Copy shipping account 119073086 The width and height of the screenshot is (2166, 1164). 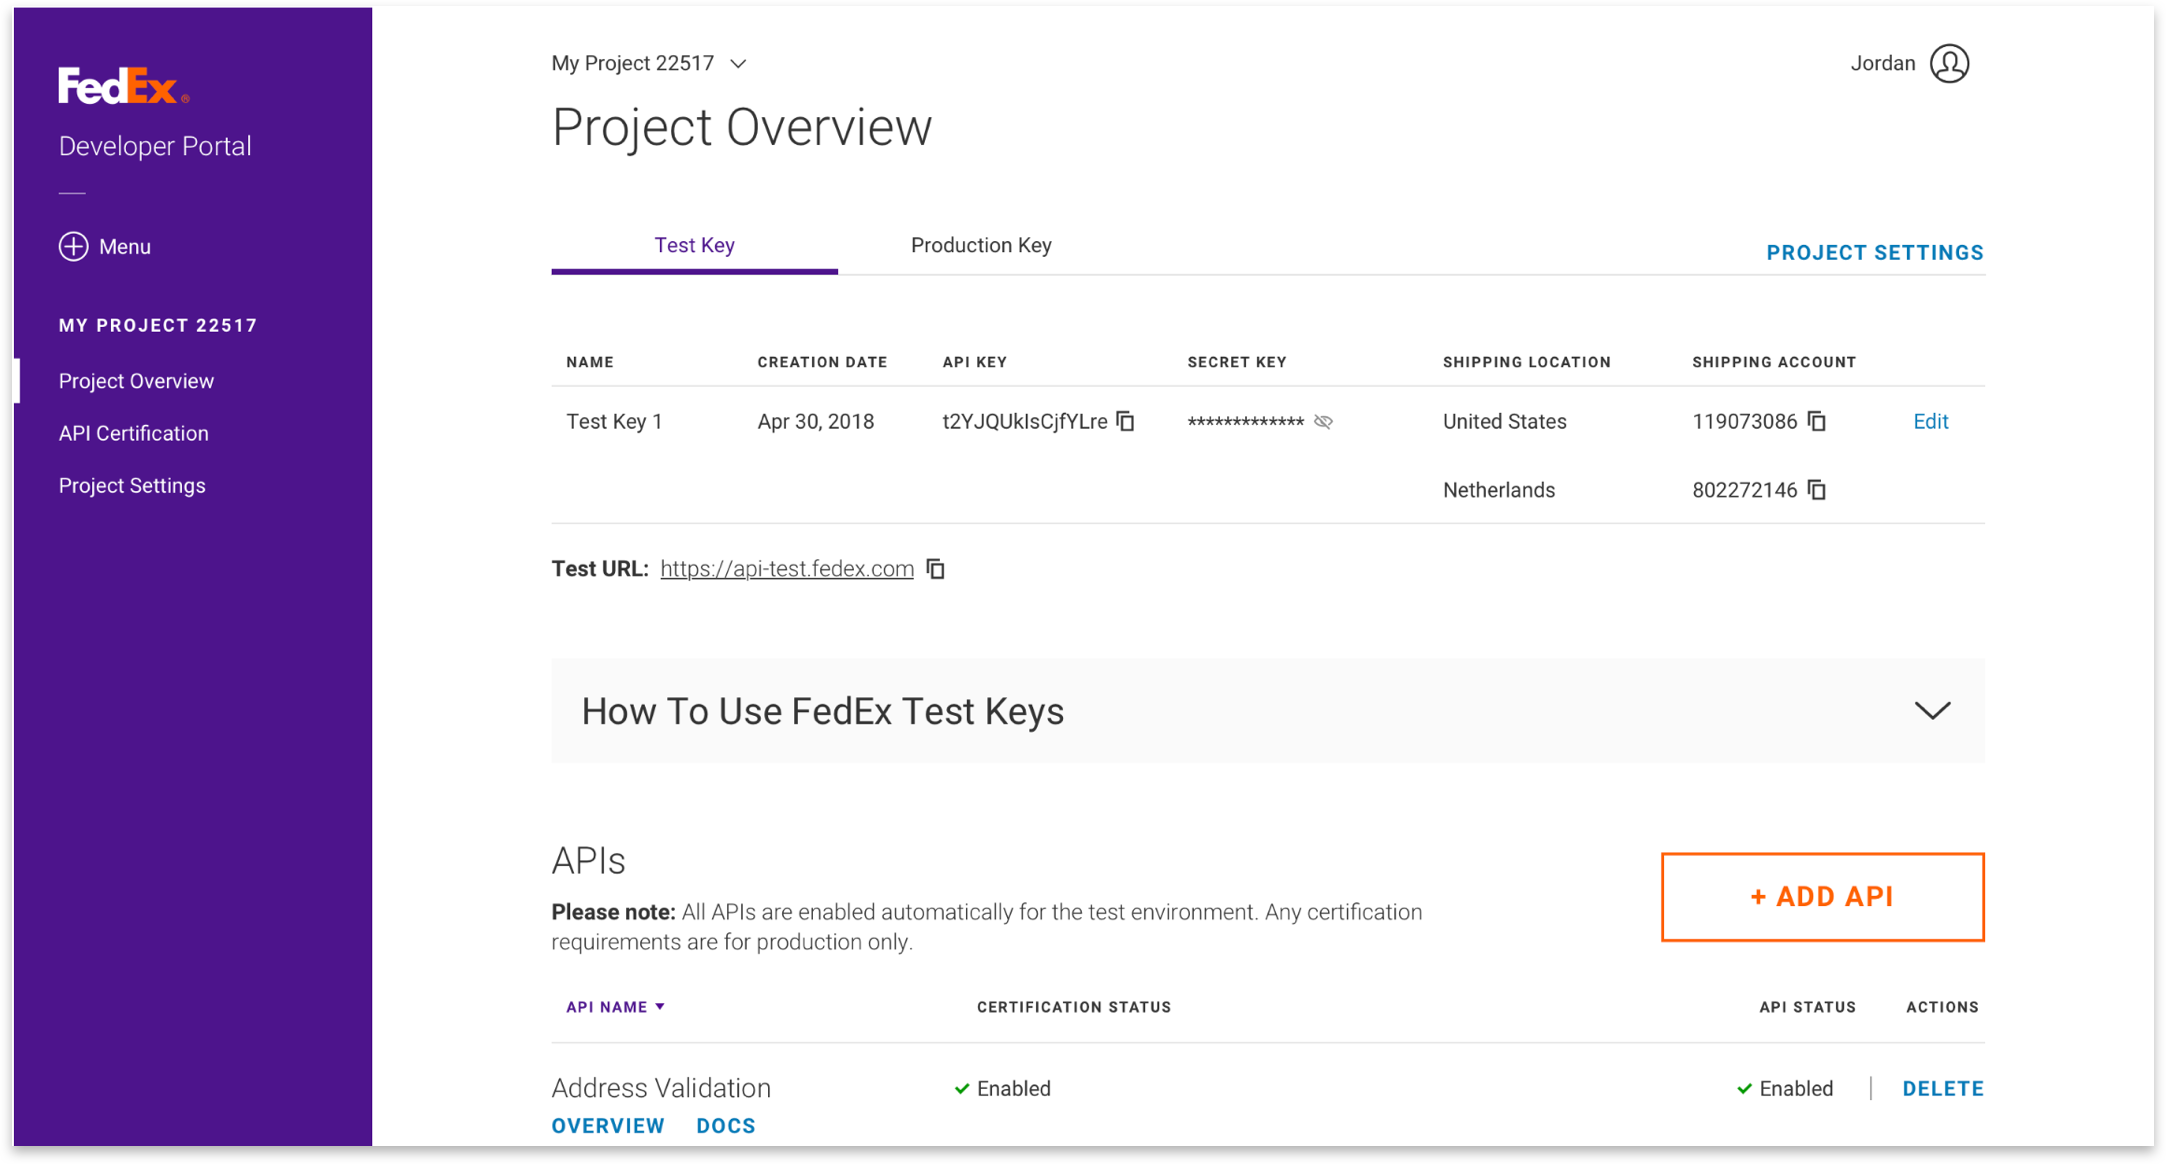[1816, 421]
